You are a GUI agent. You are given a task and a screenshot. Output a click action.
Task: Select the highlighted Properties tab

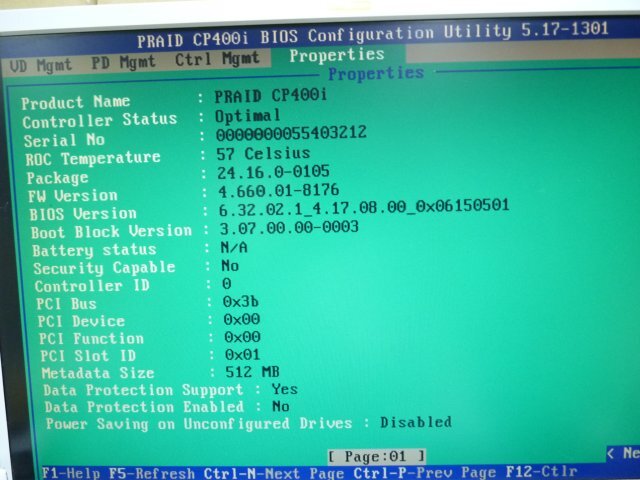(337, 56)
